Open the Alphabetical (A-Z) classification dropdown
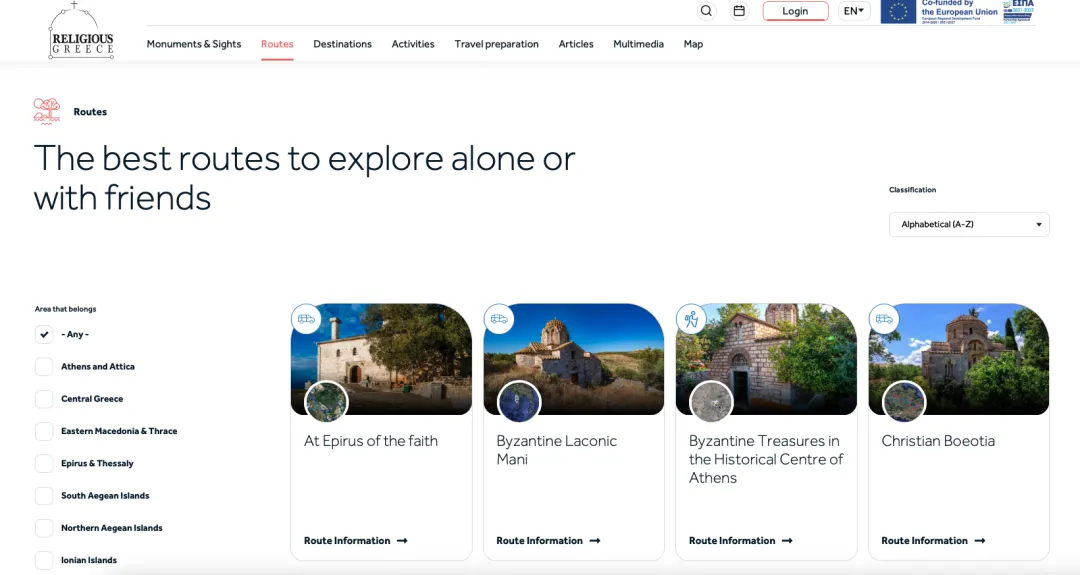This screenshot has height=575, width=1080. 968,224
